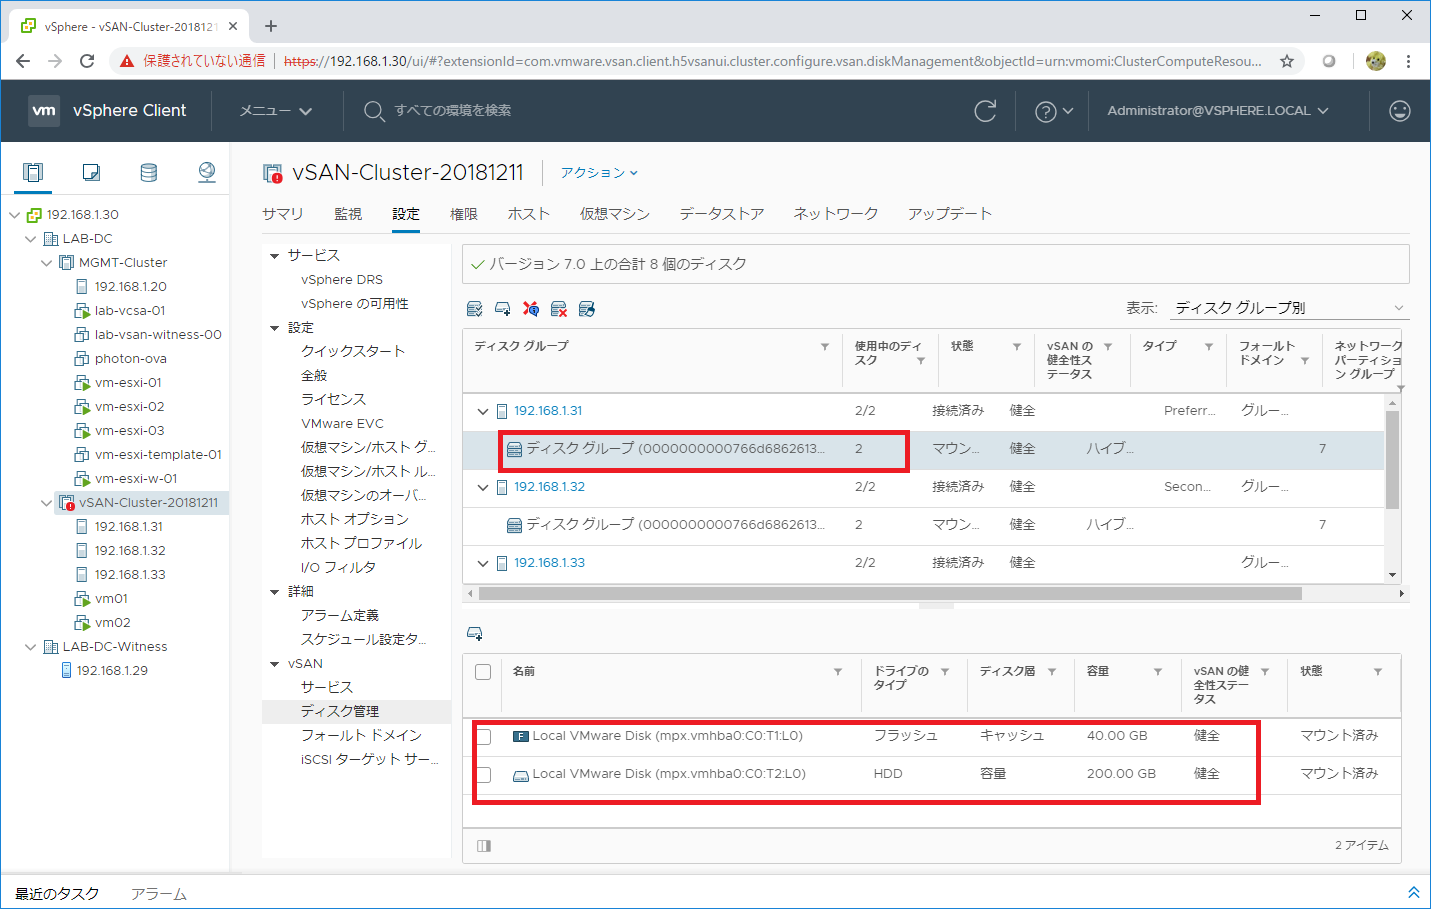Click the claim unused disks icon
Screen dimensions: 1431x909
tap(475, 309)
